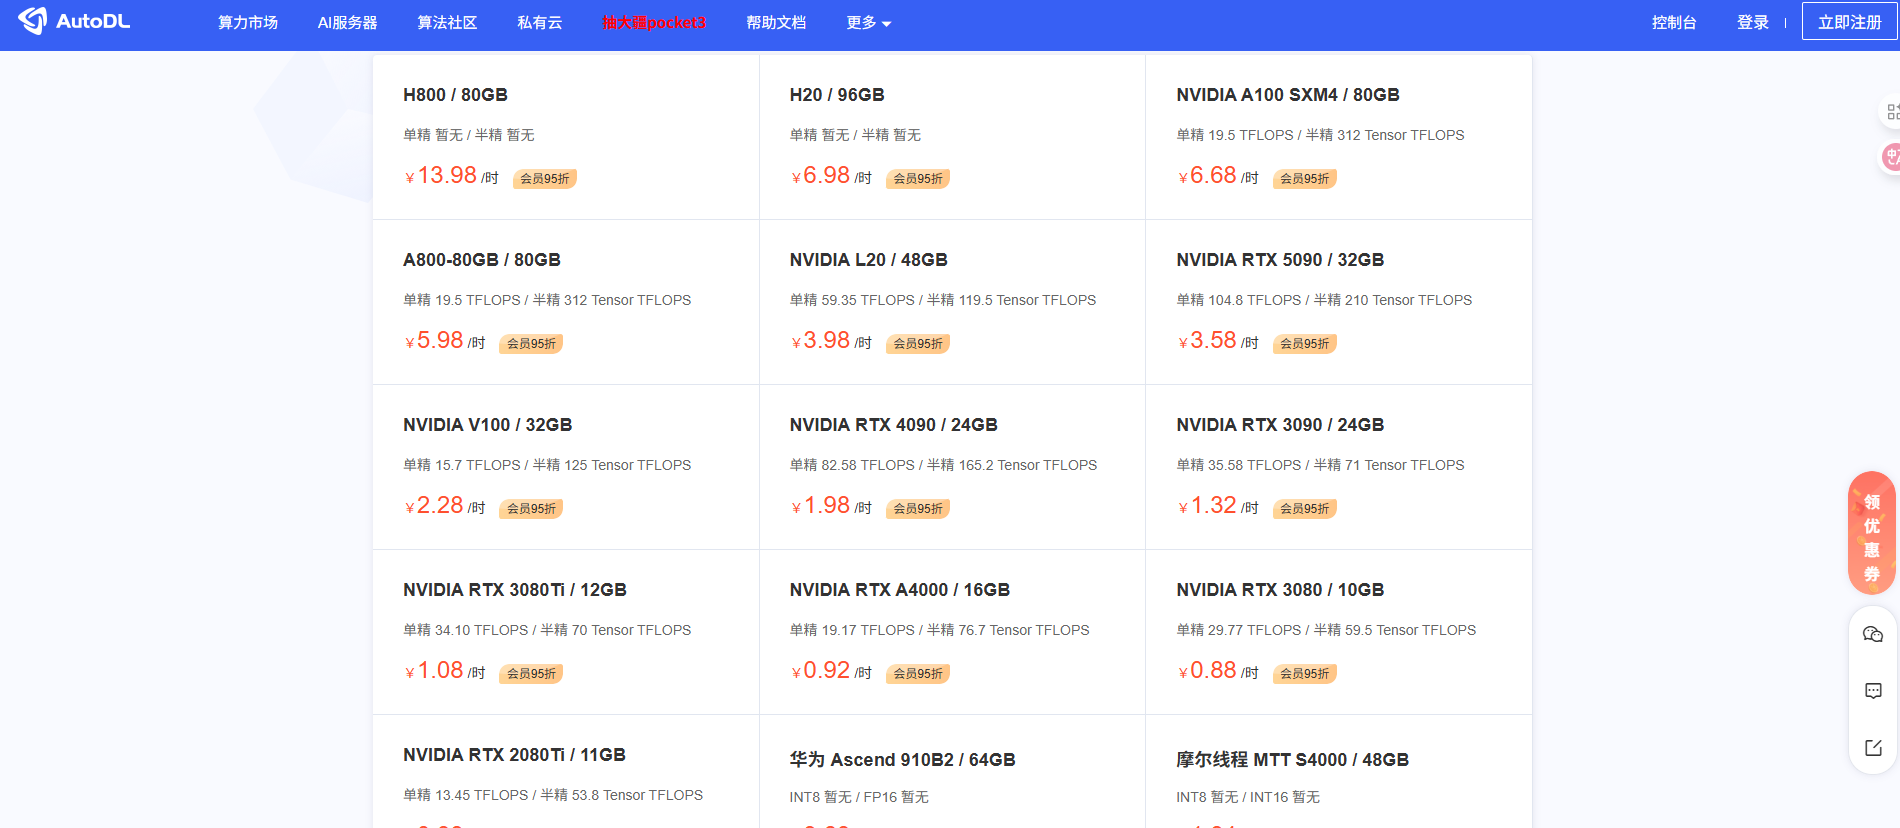This screenshot has height=828, width=1900.
Task: Select the H20 / 96GB card title
Action: tap(837, 95)
